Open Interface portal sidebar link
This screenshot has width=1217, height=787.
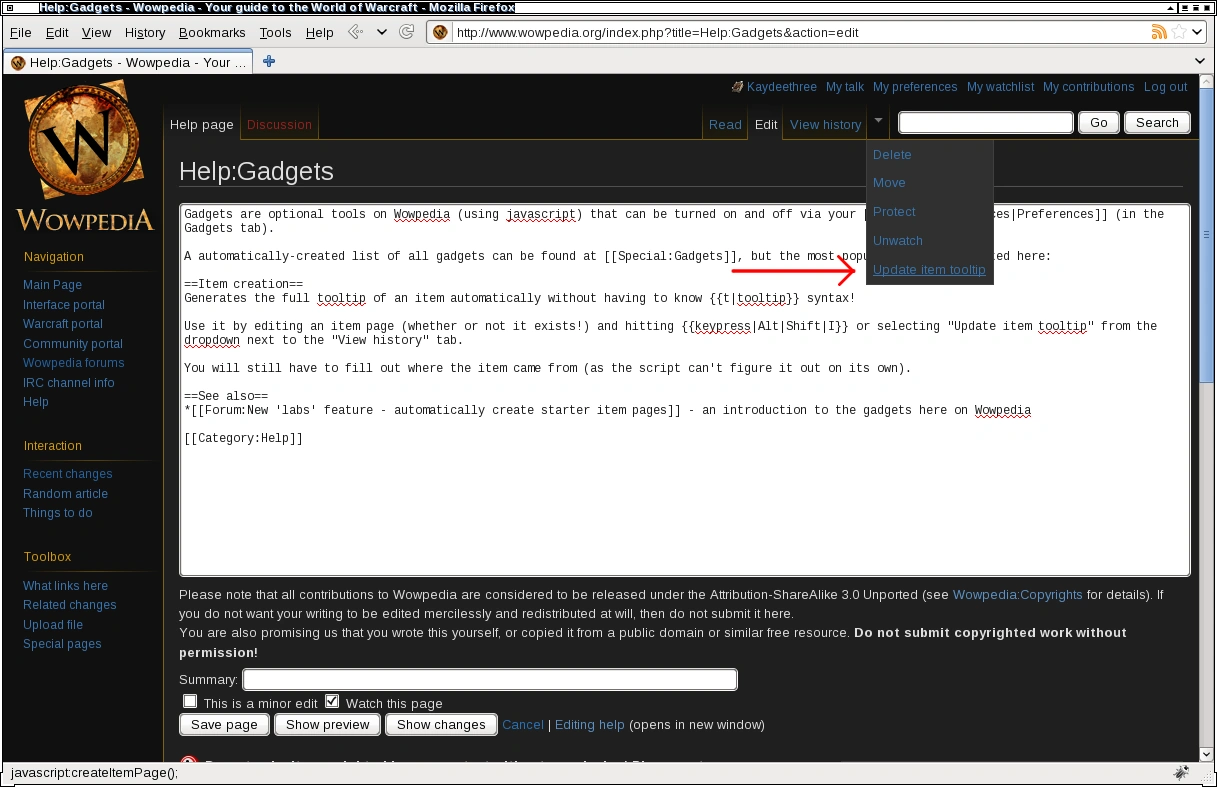(64, 304)
